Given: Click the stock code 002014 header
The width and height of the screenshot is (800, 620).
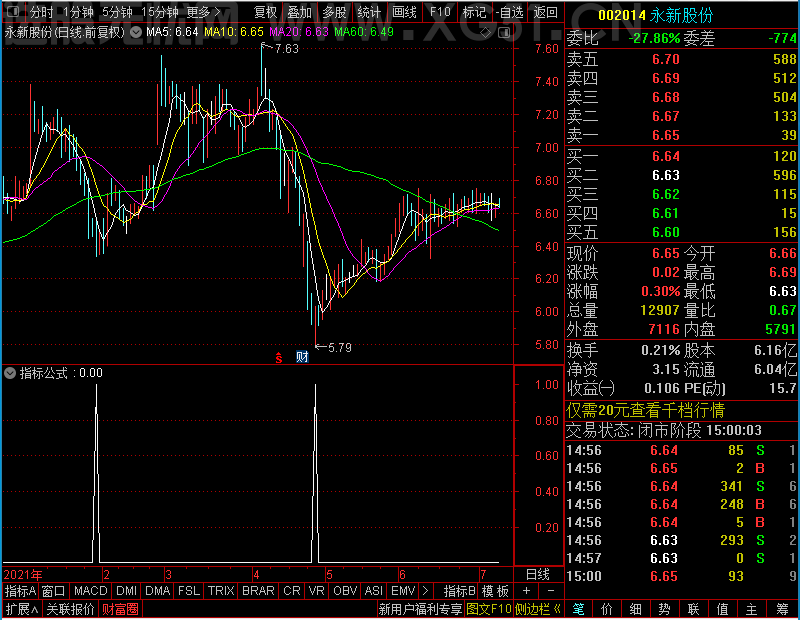Looking at the screenshot, I should (622, 15).
